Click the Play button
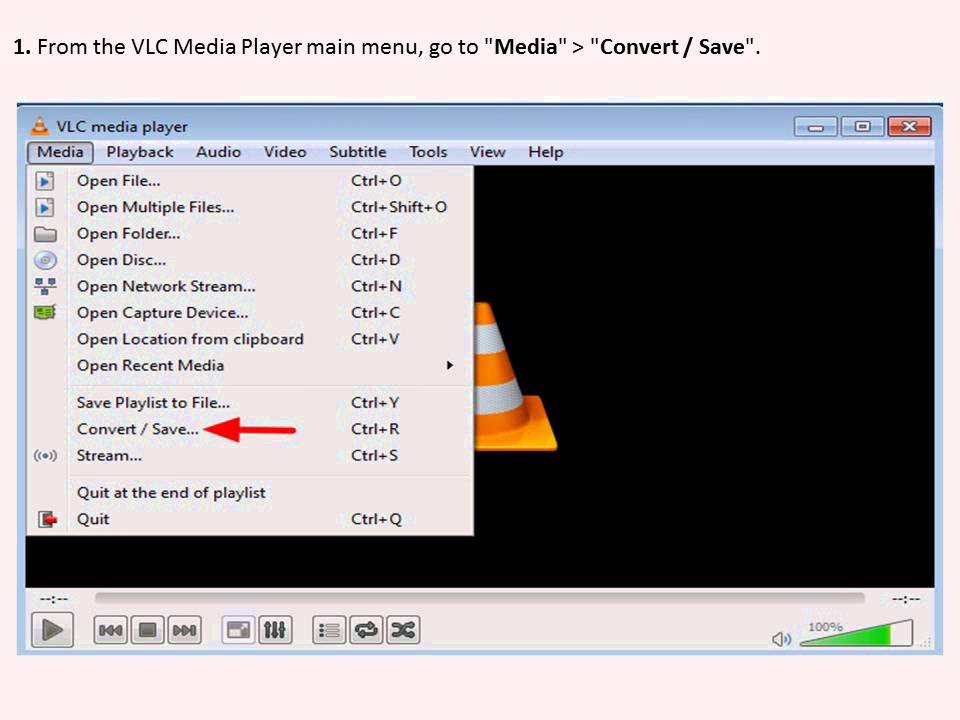 (x=52, y=629)
